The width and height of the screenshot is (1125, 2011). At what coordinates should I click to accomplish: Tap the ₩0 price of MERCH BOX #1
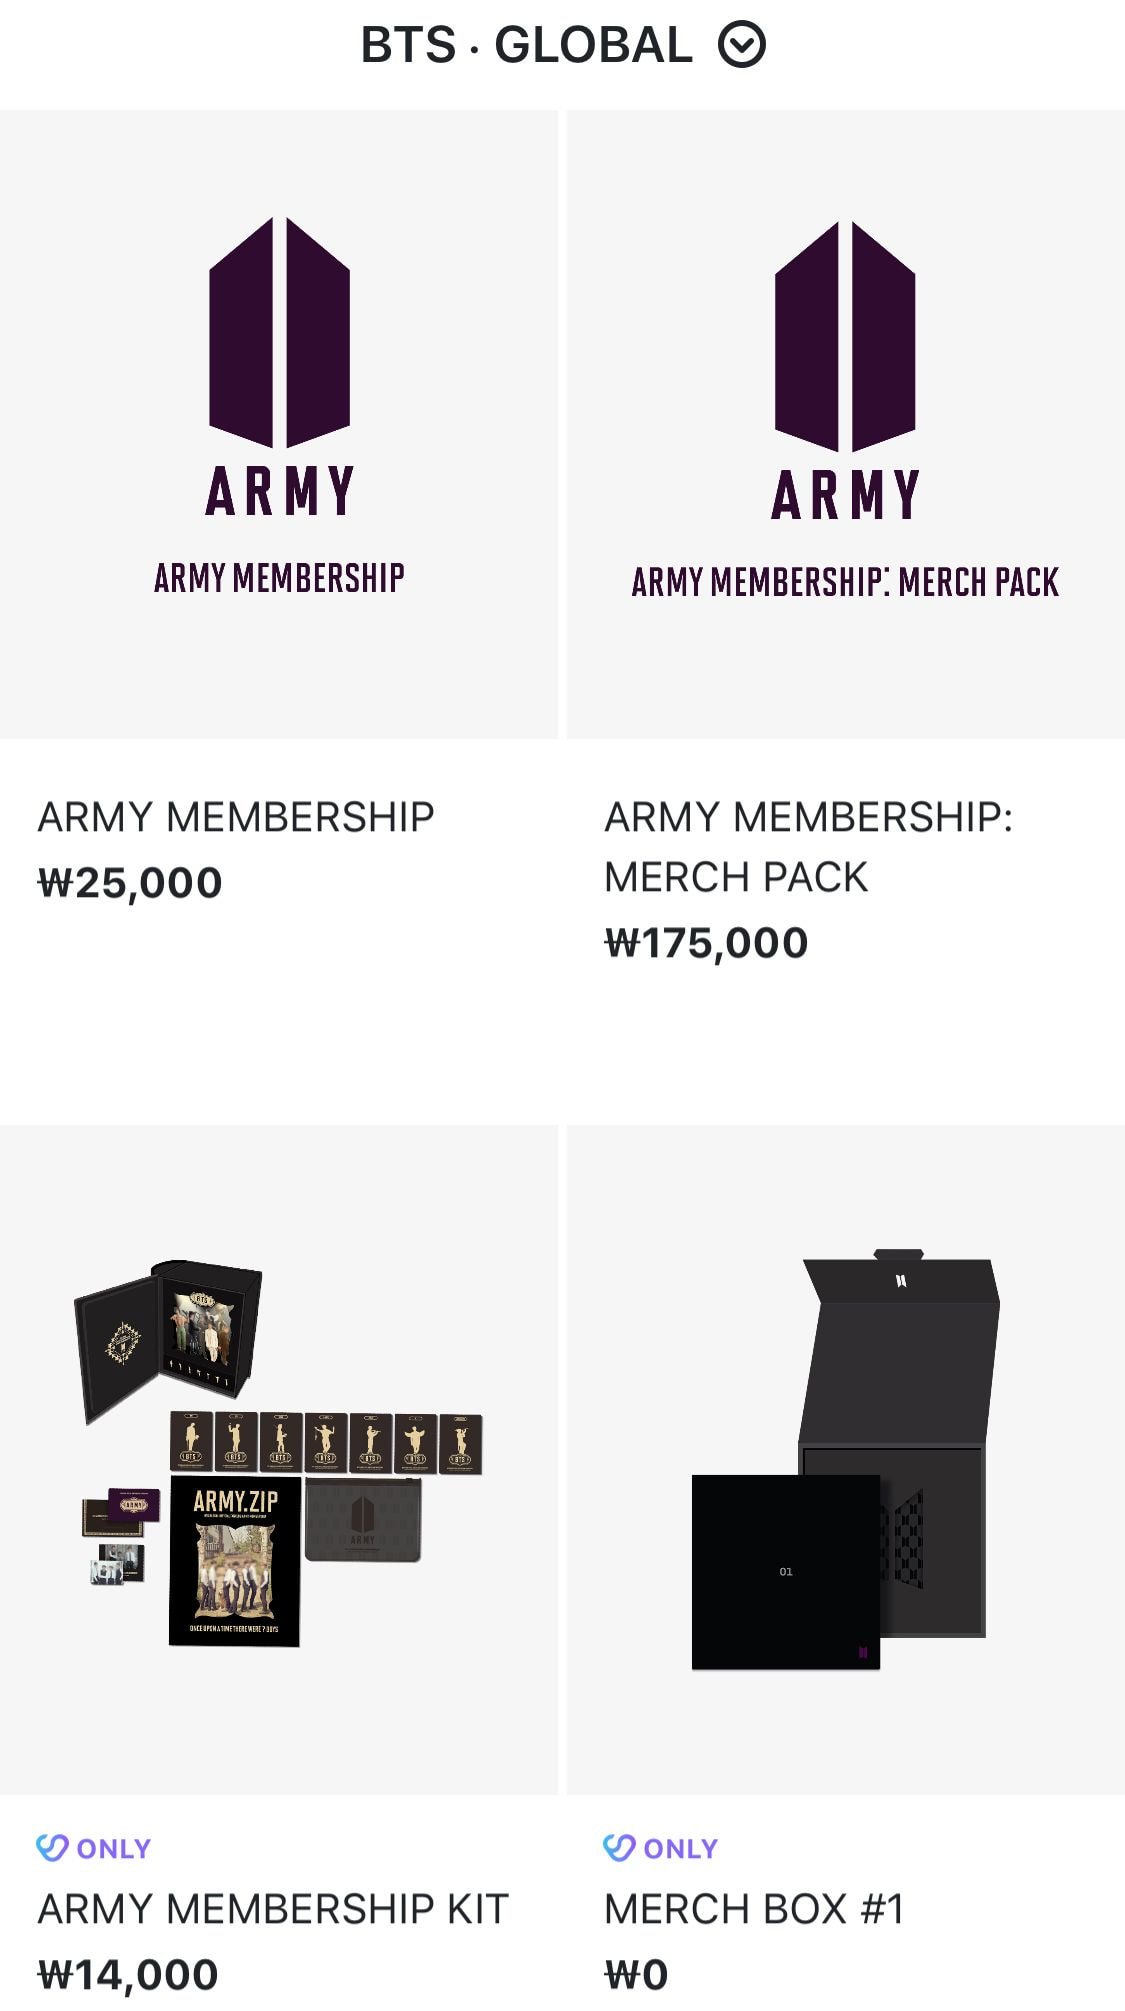(x=636, y=1975)
